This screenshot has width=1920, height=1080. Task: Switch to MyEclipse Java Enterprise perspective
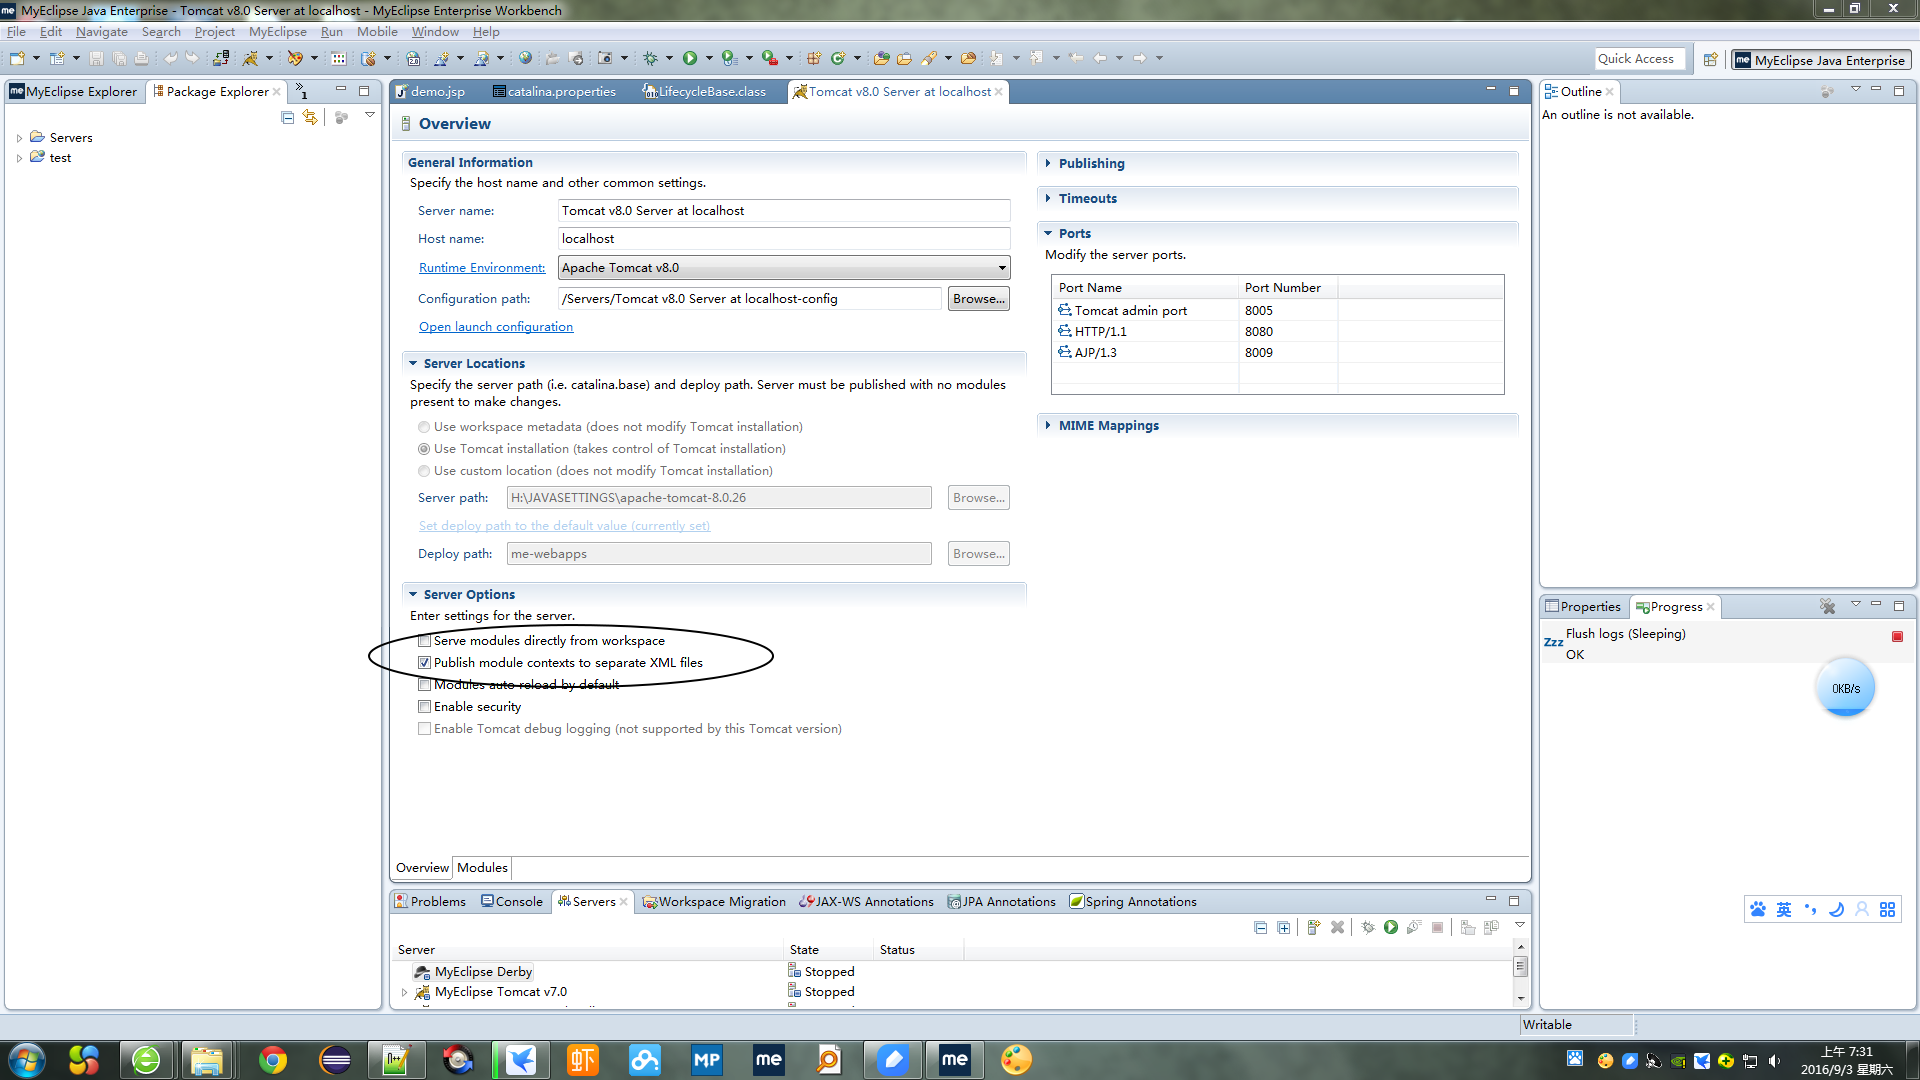pos(1821,60)
